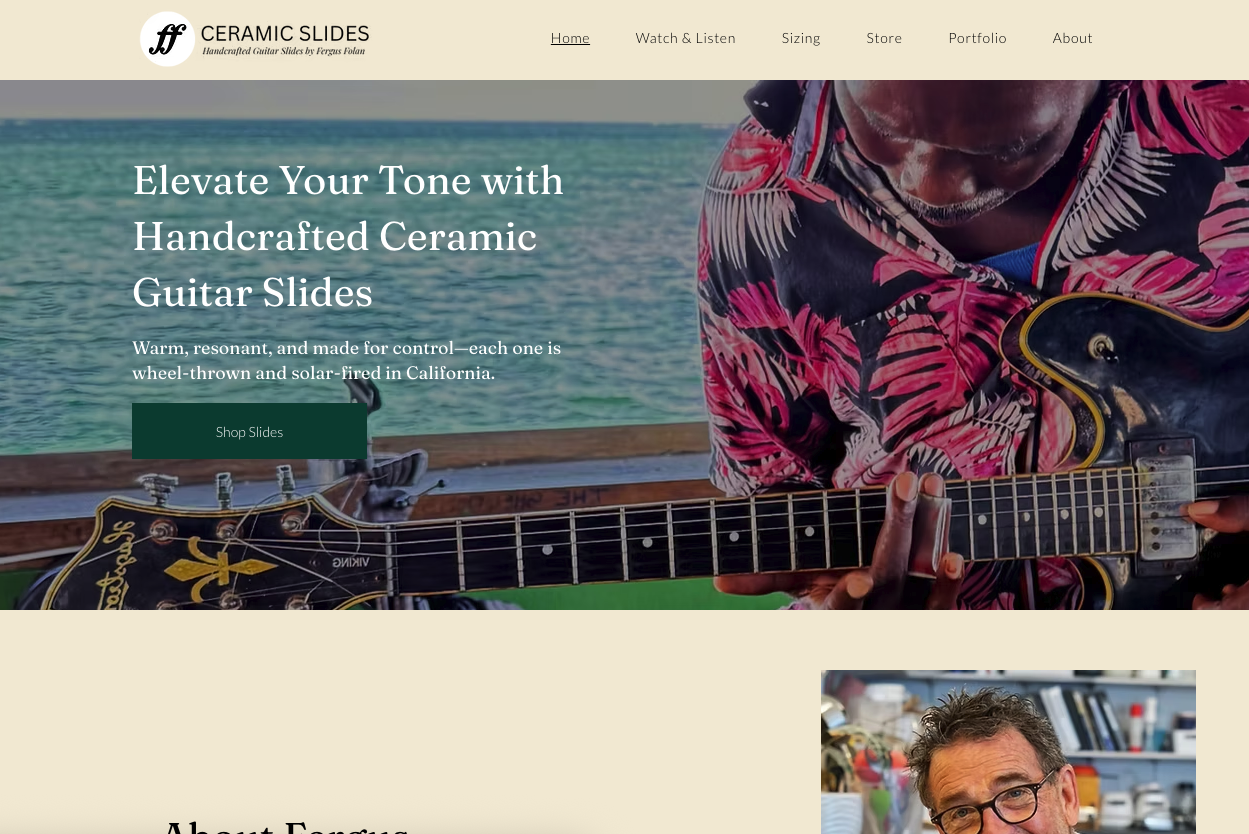Click the Elevate Your Tone hero headline
1249x834 pixels.
coord(348,237)
